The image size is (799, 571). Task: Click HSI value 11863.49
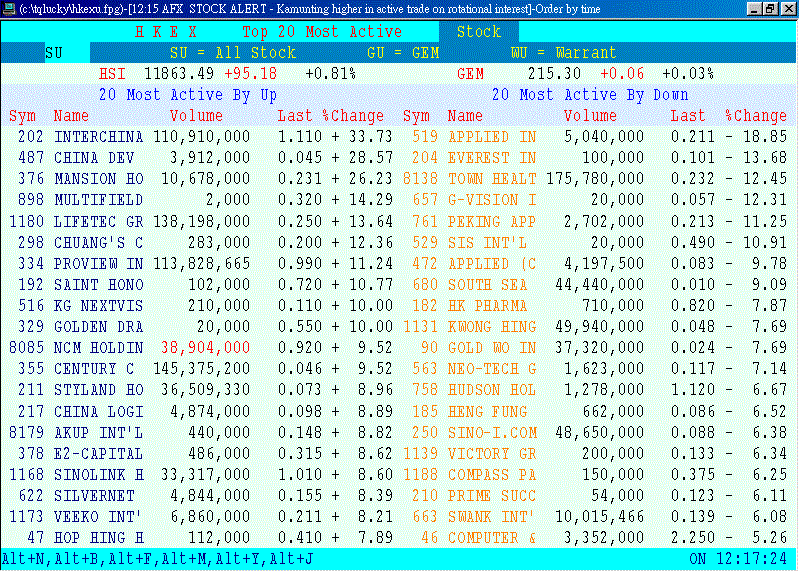pyautogui.click(x=179, y=74)
